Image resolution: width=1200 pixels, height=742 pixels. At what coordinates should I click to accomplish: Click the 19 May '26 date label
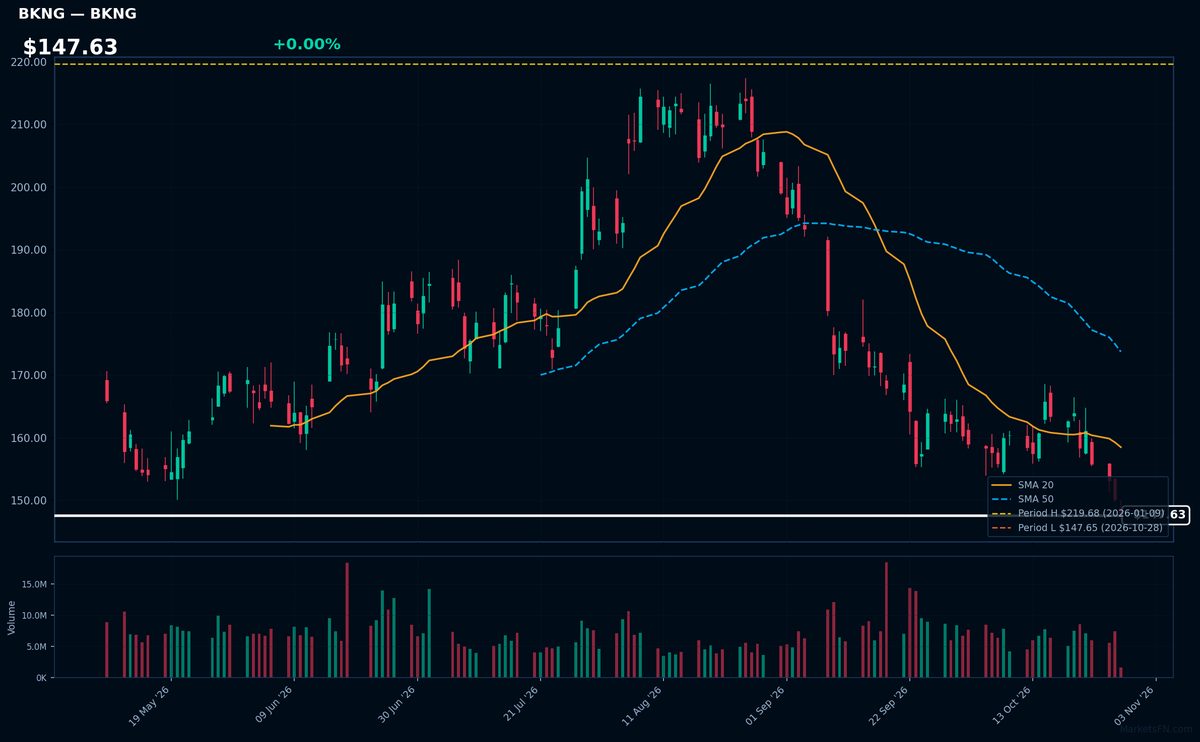click(x=150, y=706)
